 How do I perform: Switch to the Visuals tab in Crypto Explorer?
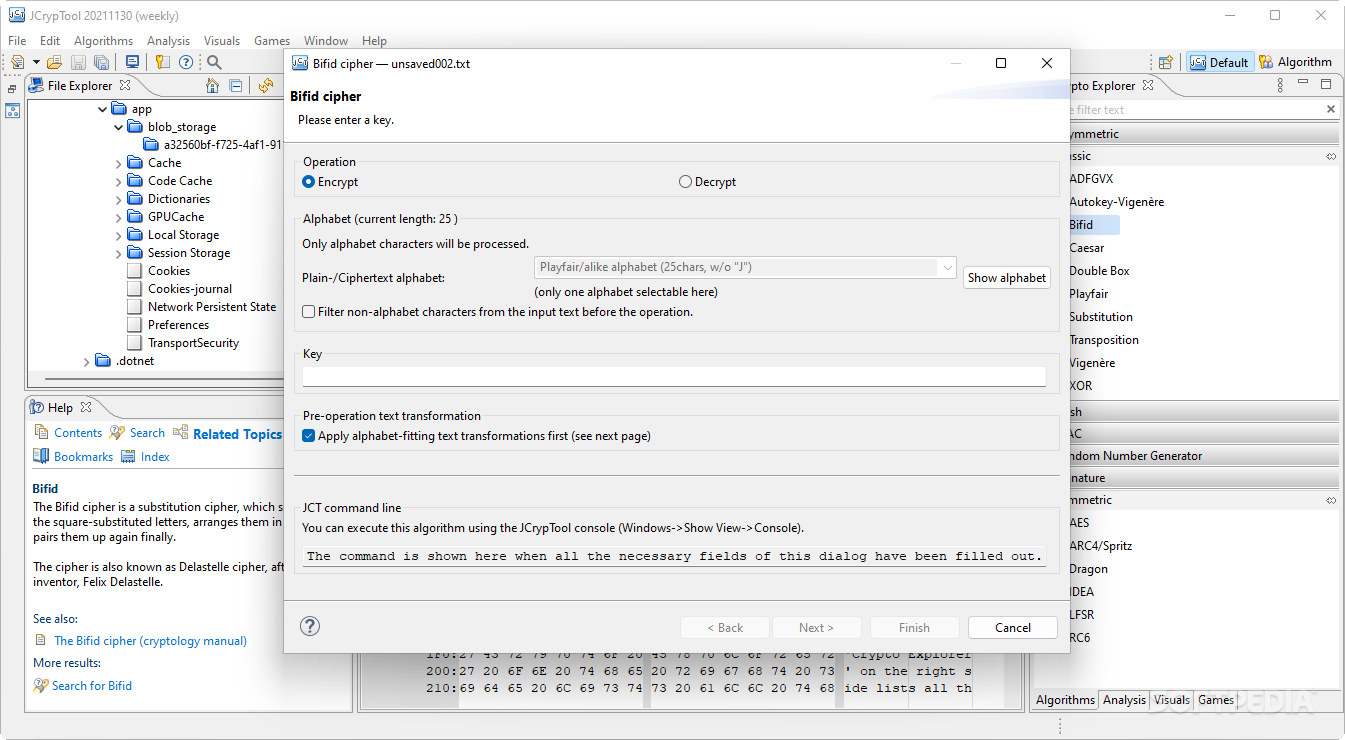[1171, 700]
